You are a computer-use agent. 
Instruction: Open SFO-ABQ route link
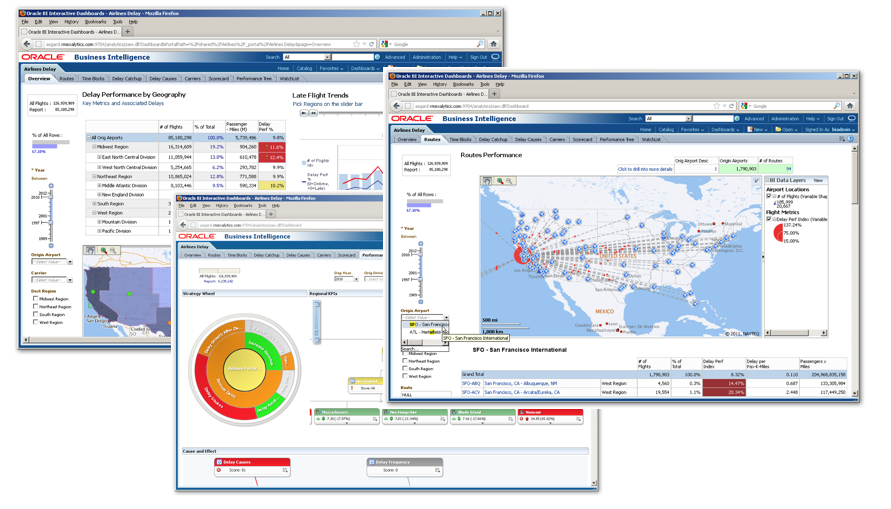471,383
